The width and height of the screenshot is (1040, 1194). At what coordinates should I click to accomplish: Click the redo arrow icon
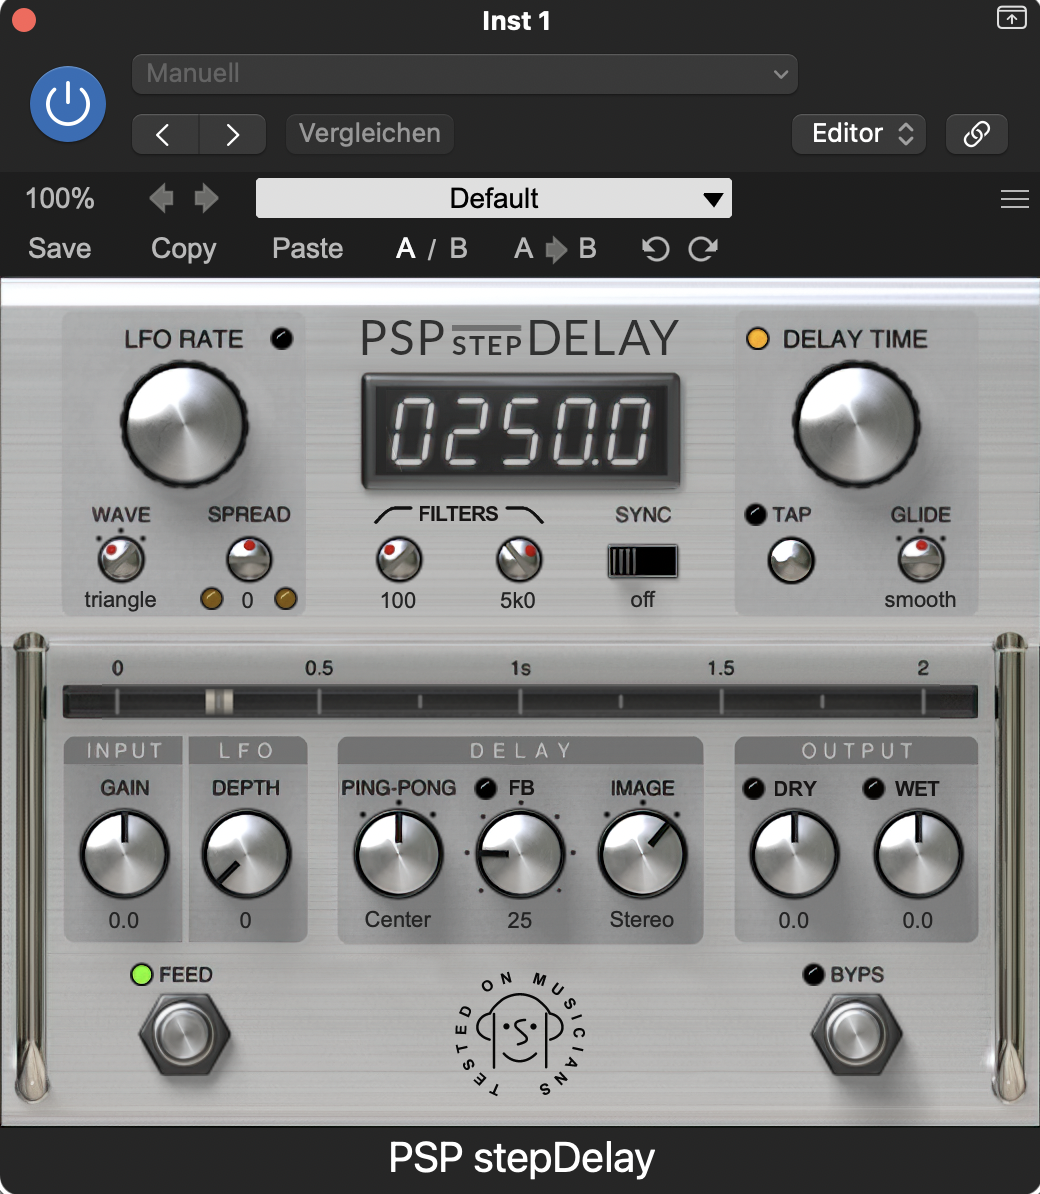703,249
